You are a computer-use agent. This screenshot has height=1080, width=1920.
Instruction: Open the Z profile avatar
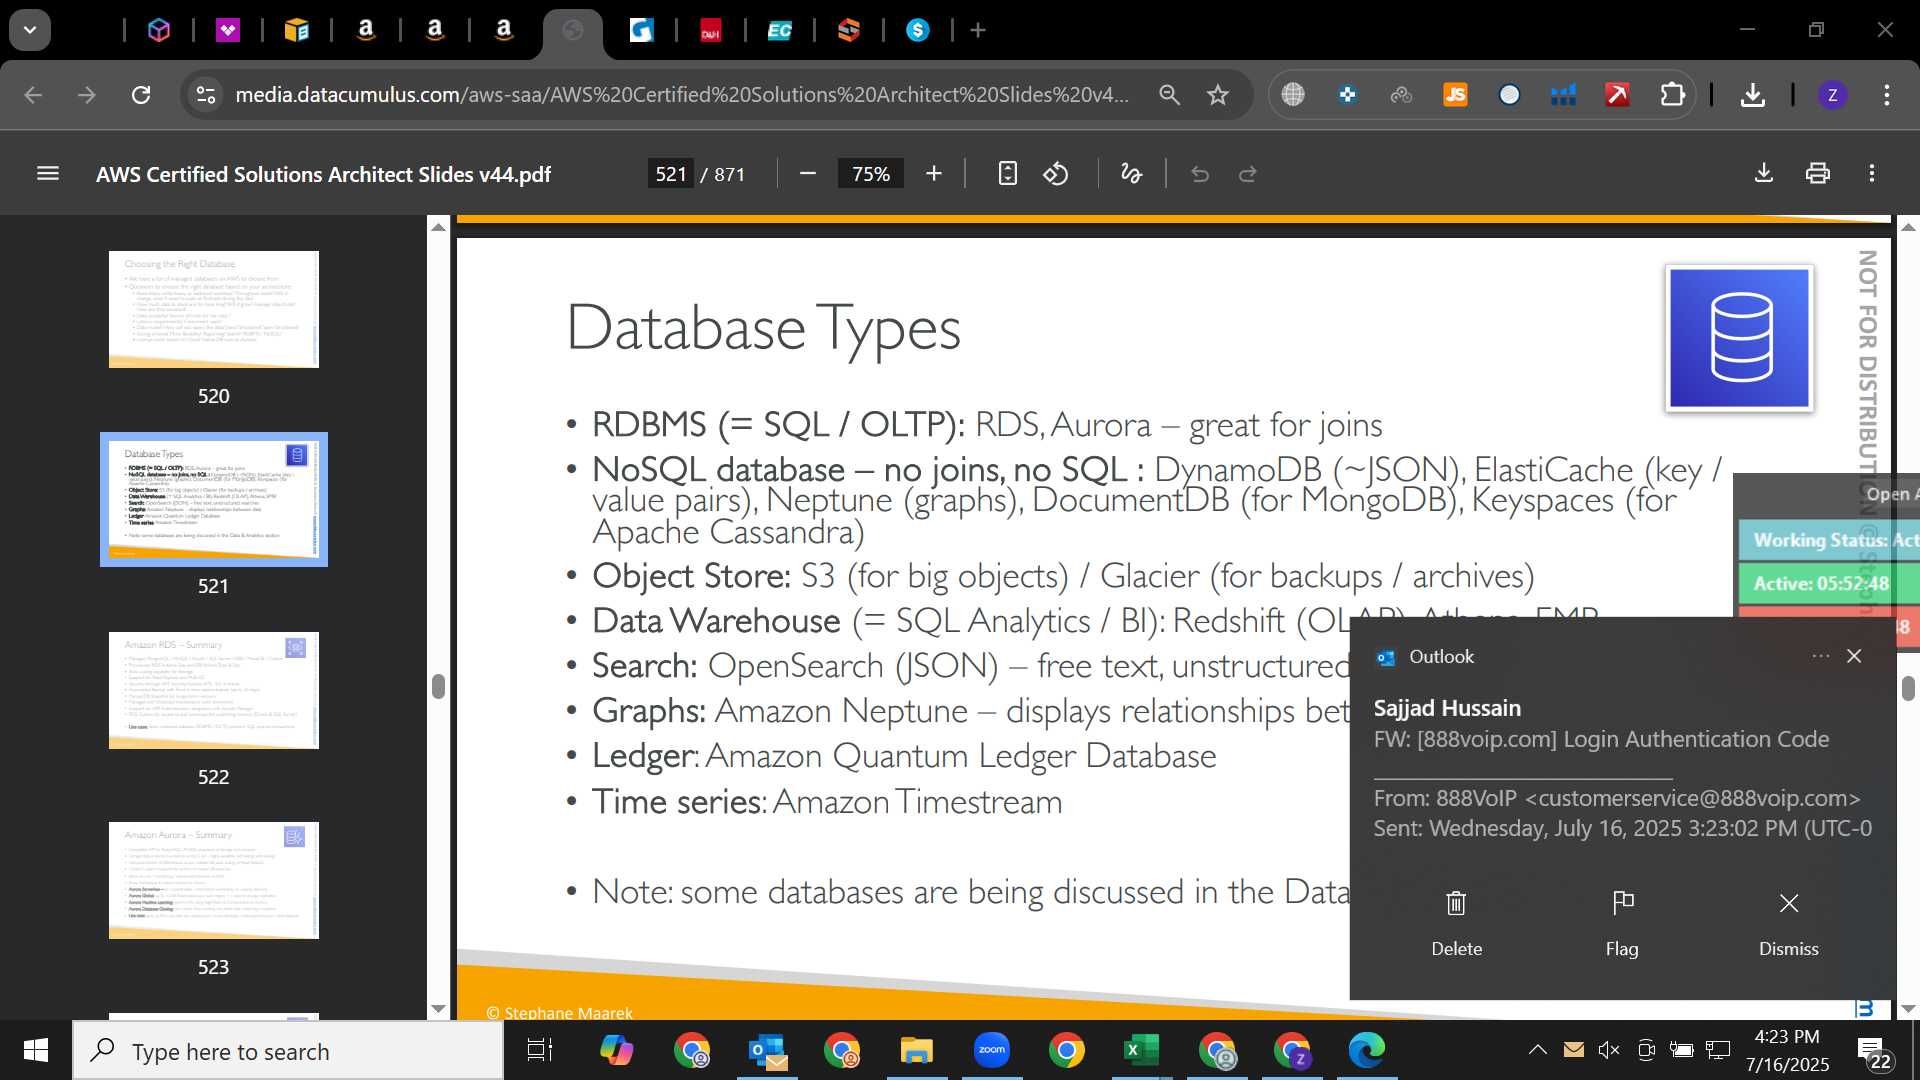[x=1832, y=95]
